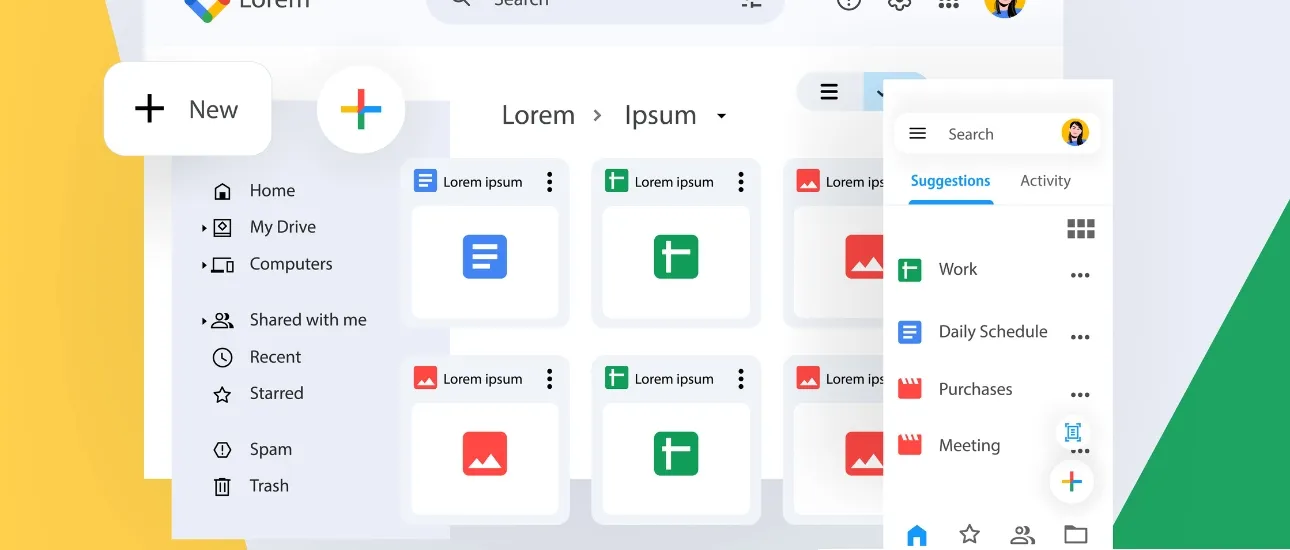Open the three-dot menu on the upper green spreadsheet card
This screenshot has width=1290, height=550.
(x=740, y=181)
